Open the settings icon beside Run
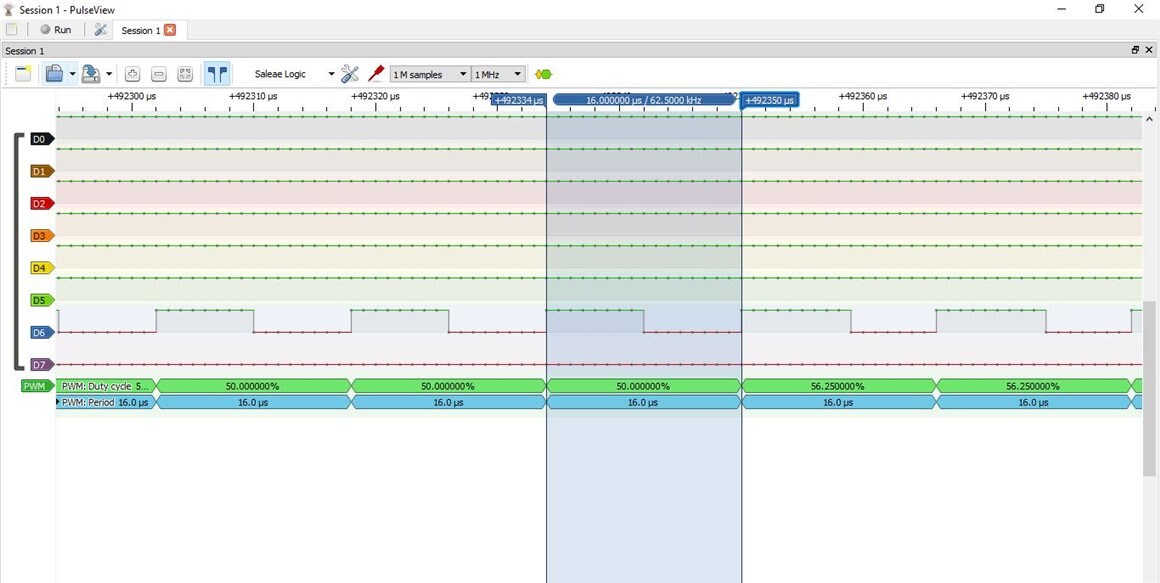Screen dimensions: 1160x583 point(101,30)
